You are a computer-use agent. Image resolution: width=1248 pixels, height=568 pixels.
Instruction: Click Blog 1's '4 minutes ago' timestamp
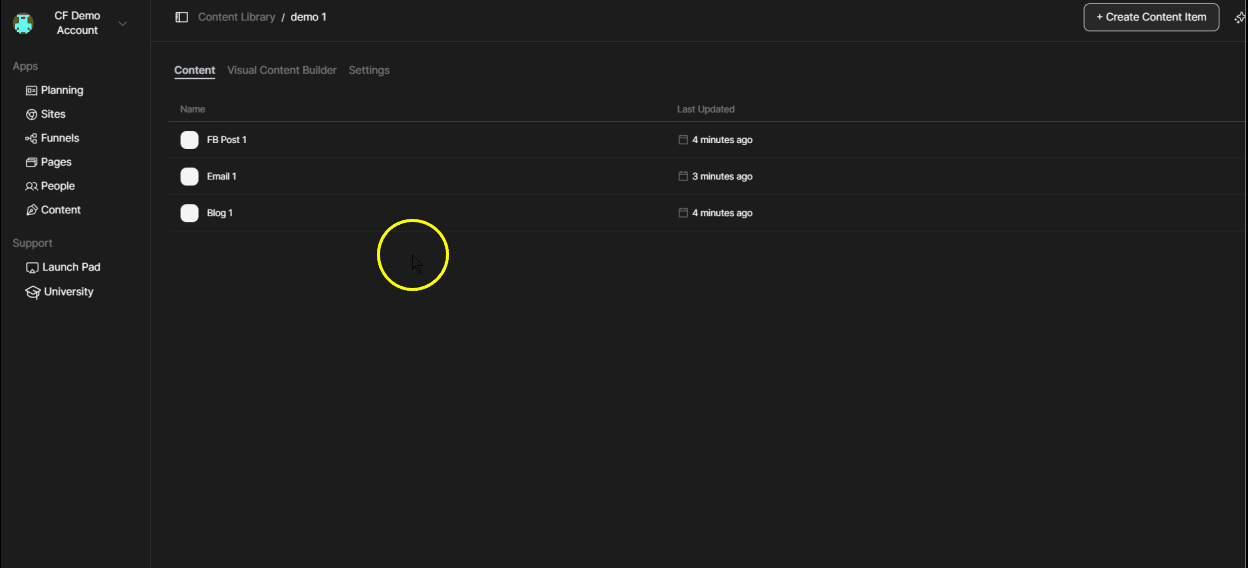(x=722, y=213)
